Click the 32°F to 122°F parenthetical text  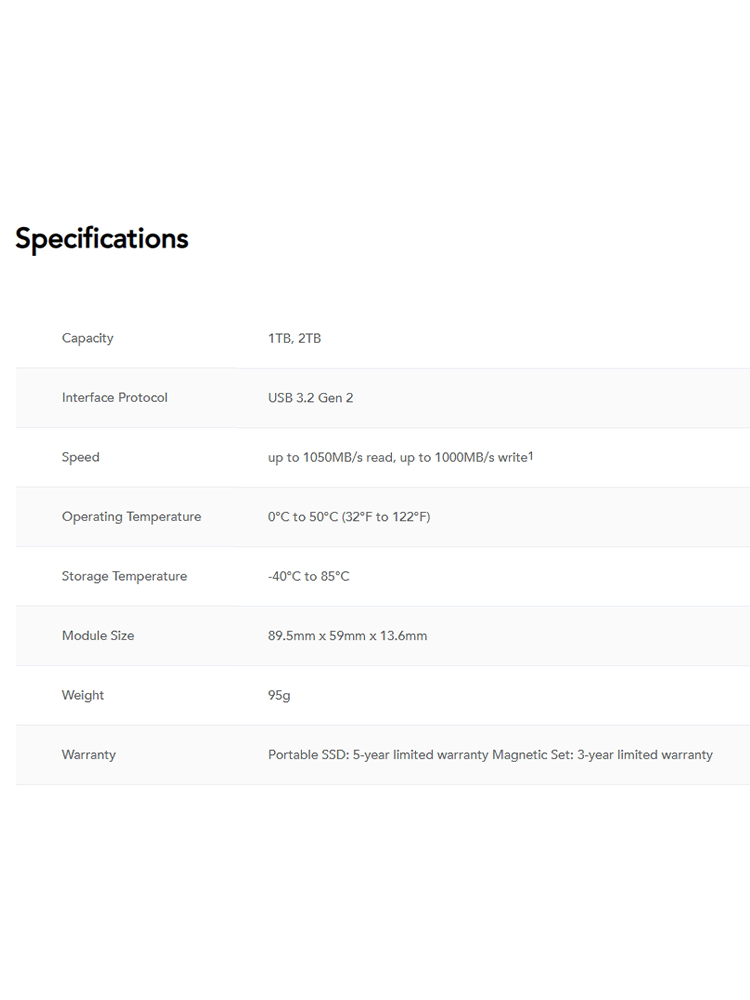pos(386,517)
